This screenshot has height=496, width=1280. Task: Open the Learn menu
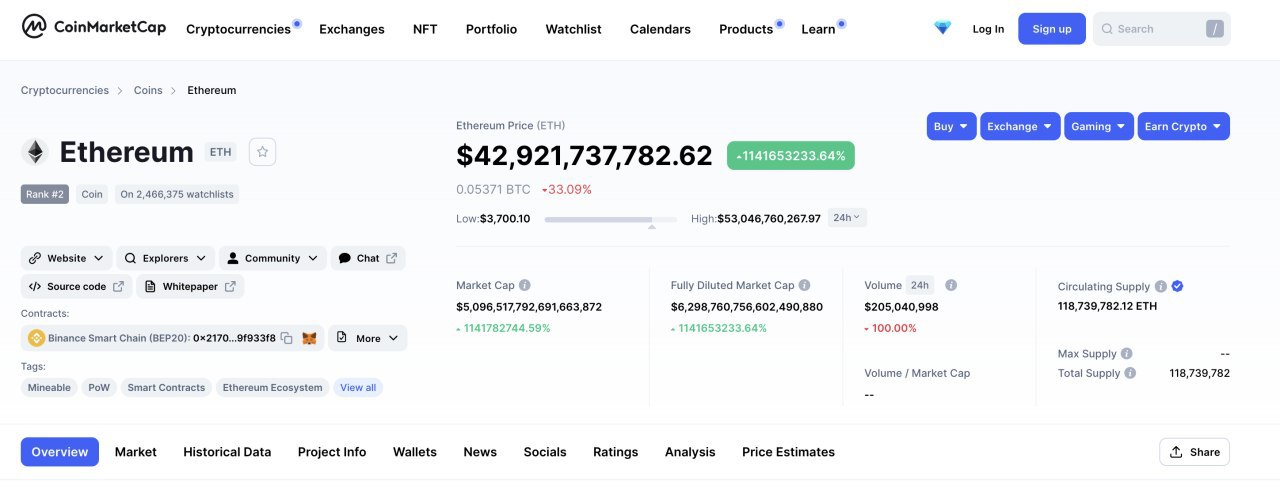818,29
